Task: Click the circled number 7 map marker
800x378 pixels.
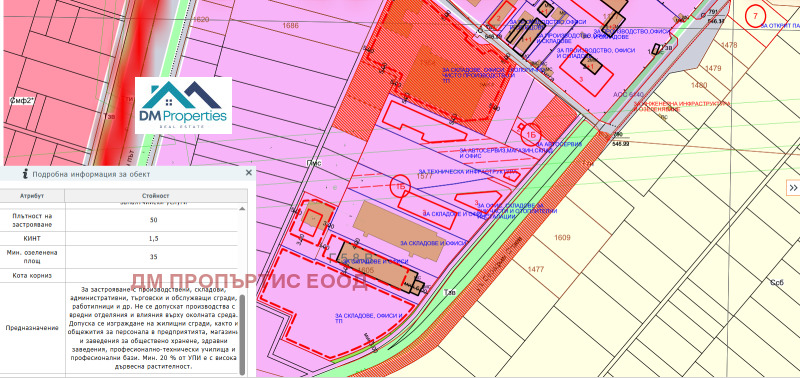Action: click(756, 16)
